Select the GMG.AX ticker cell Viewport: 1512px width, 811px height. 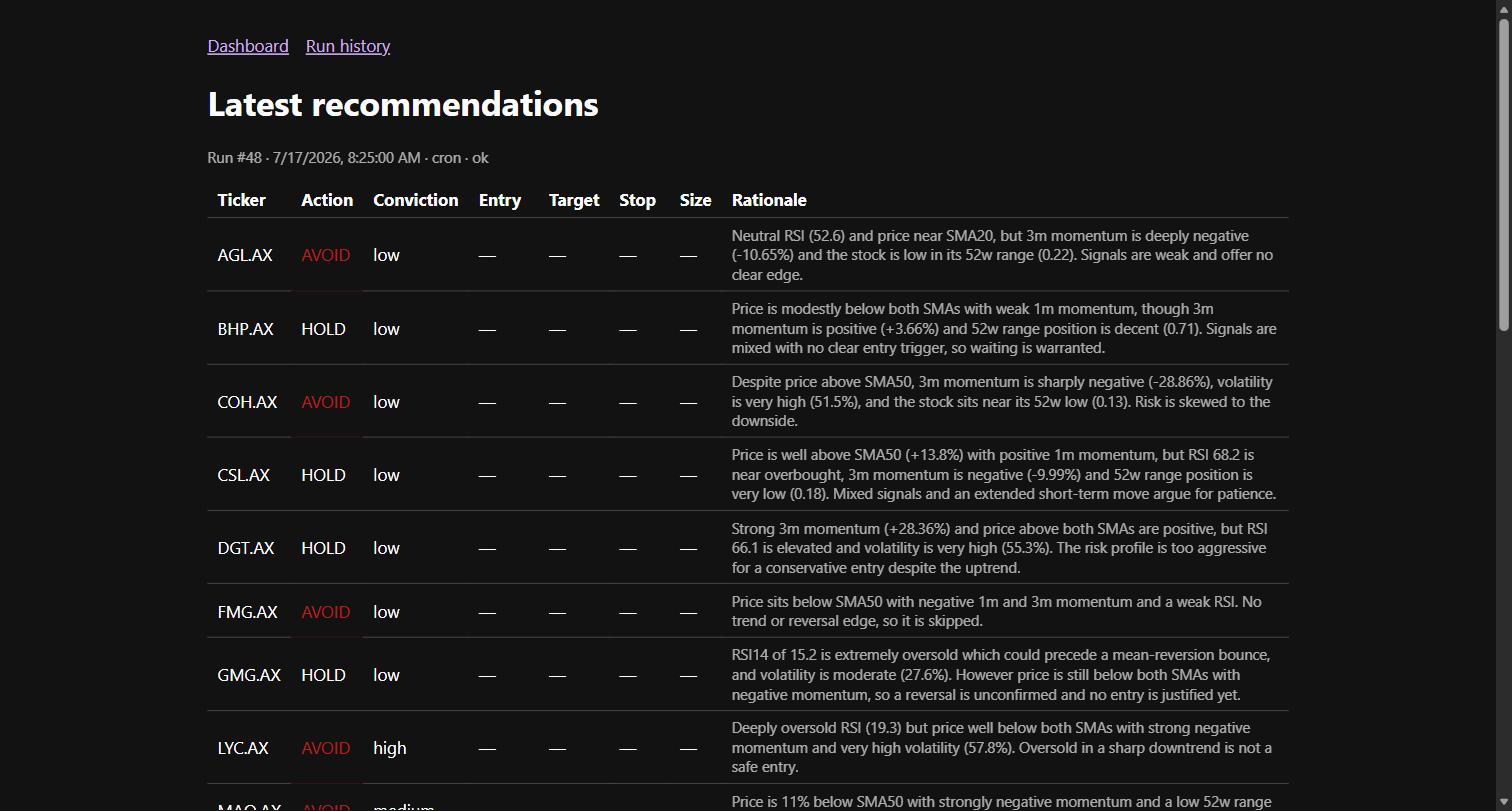coord(249,675)
